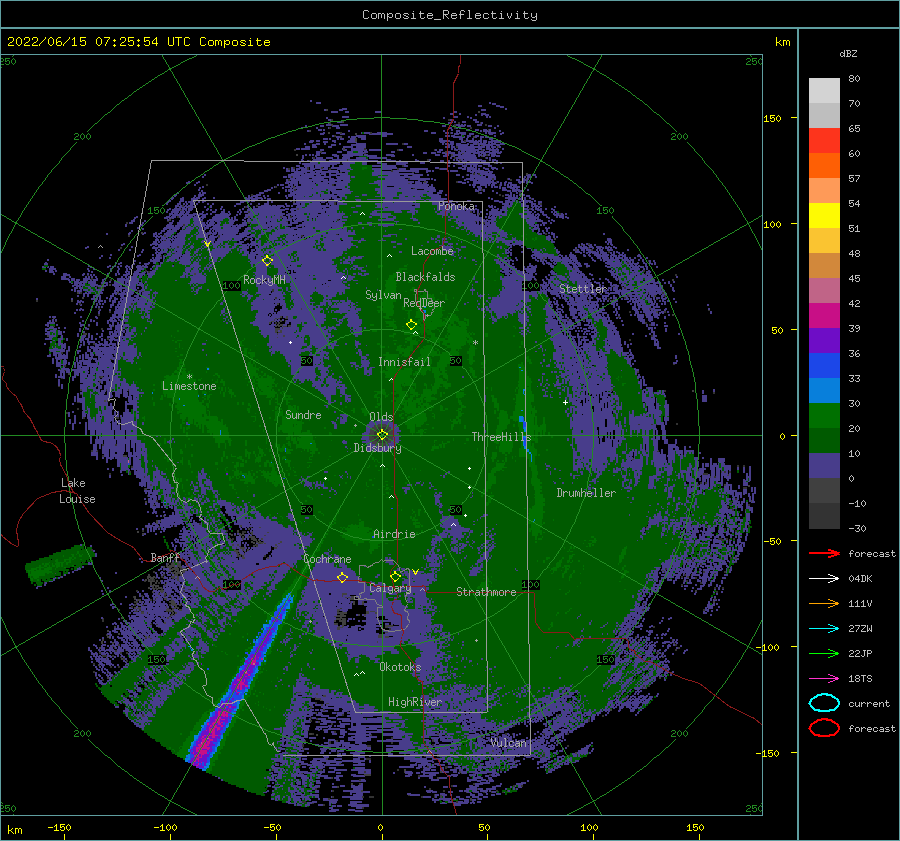This screenshot has height=841, width=900.
Task: Click the white 04DK arrow icon
Action: pos(824,578)
